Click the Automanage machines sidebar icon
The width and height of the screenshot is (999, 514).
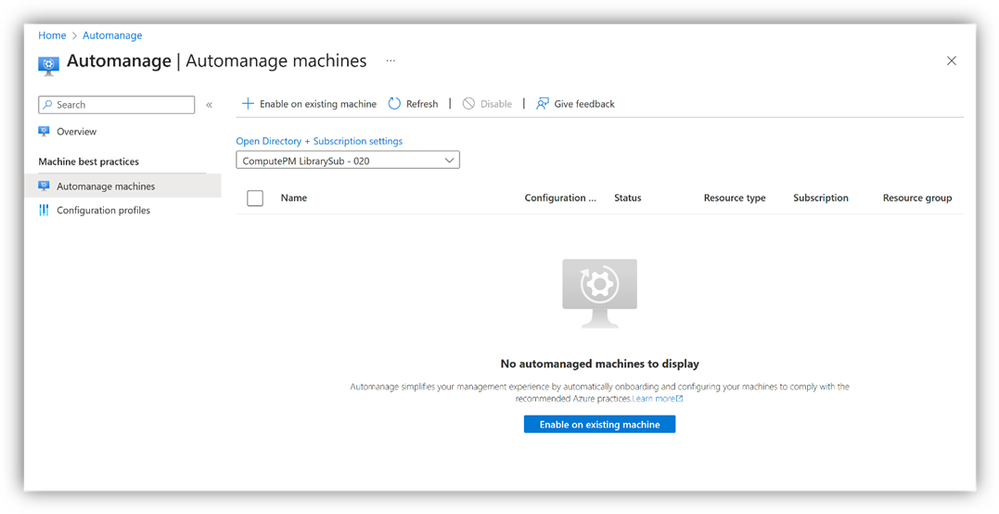point(44,186)
